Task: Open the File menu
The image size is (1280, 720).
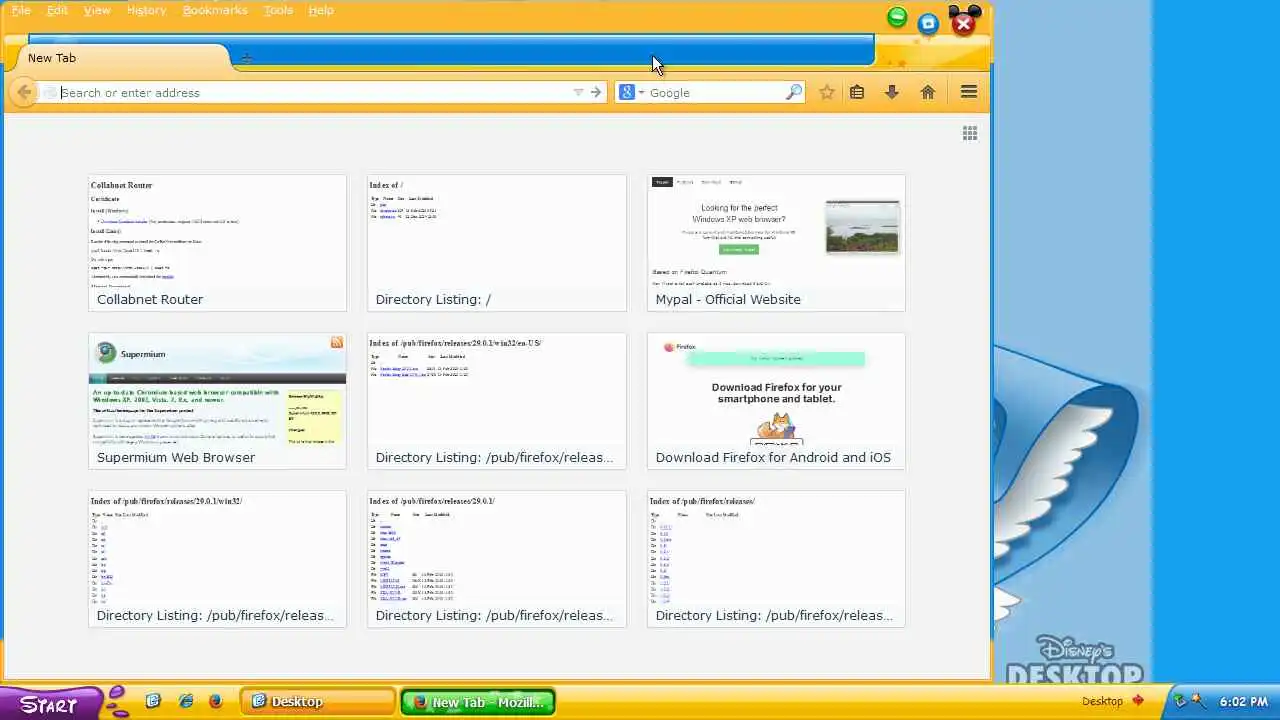Action: point(21,10)
